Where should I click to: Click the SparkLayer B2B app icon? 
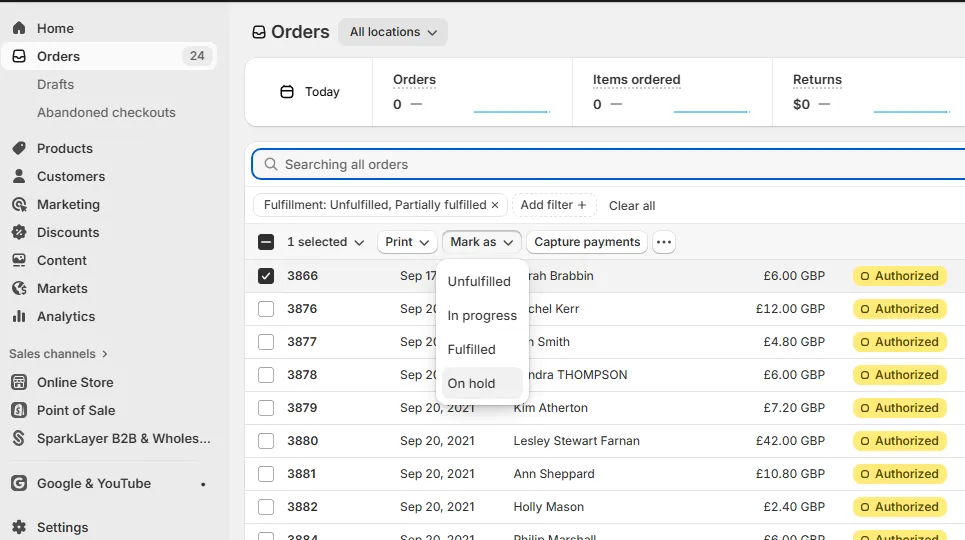19,438
